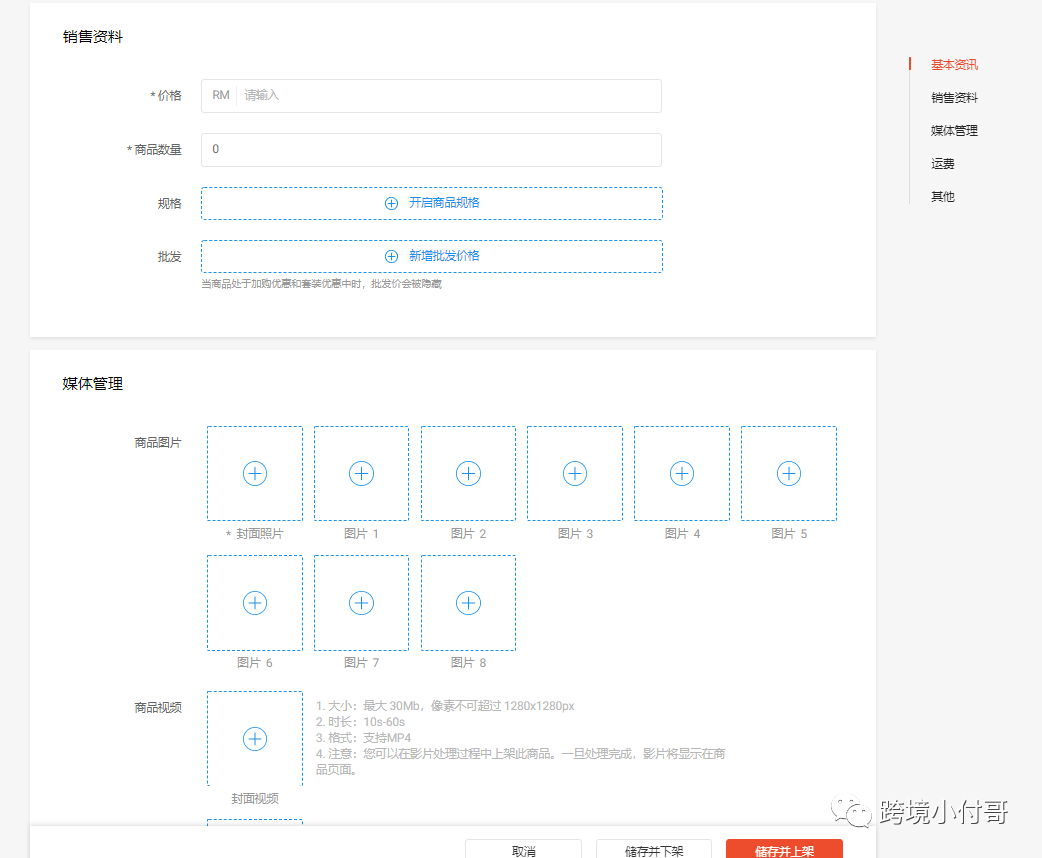Upload an image to 图片 3 slot
This screenshot has height=858, width=1042.
pos(575,474)
